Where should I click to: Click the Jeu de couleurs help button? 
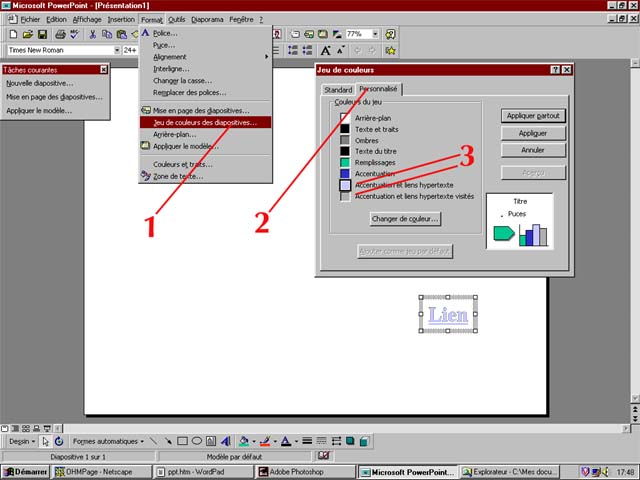click(x=554, y=69)
